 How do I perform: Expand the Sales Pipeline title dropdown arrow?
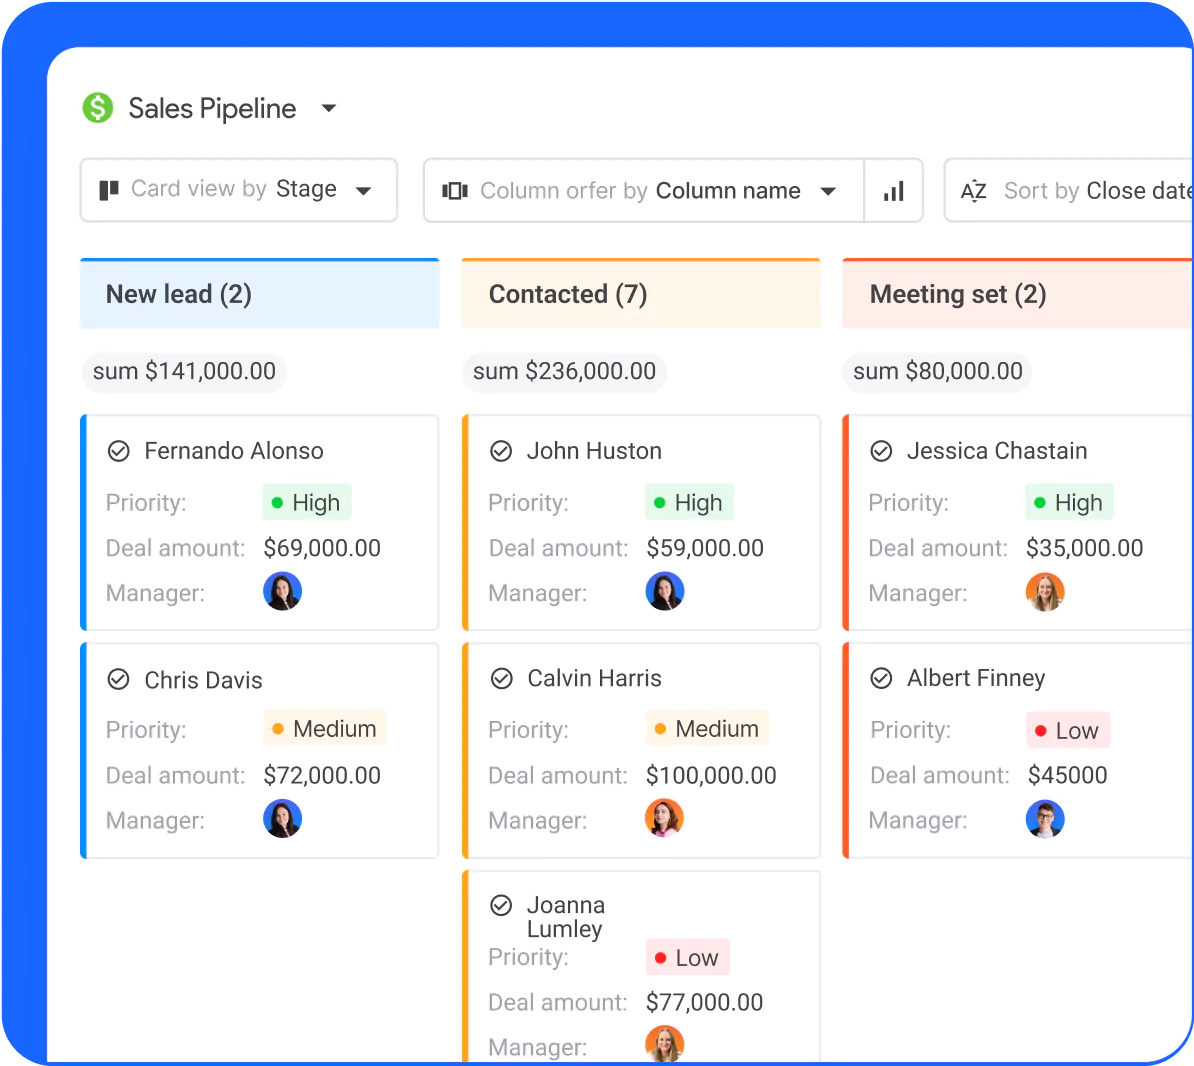point(328,108)
